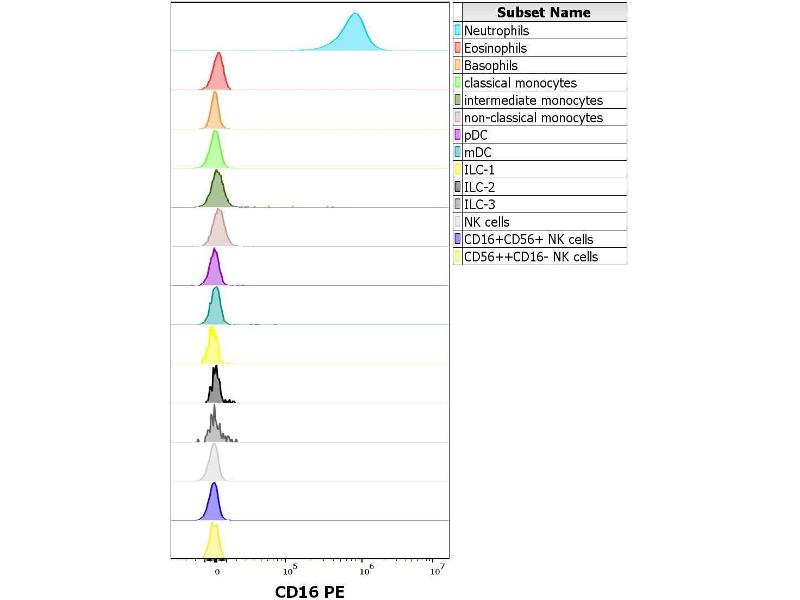The image size is (800, 600).
Task: Click the NK cells light gray swatch
Action: click(x=458, y=221)
